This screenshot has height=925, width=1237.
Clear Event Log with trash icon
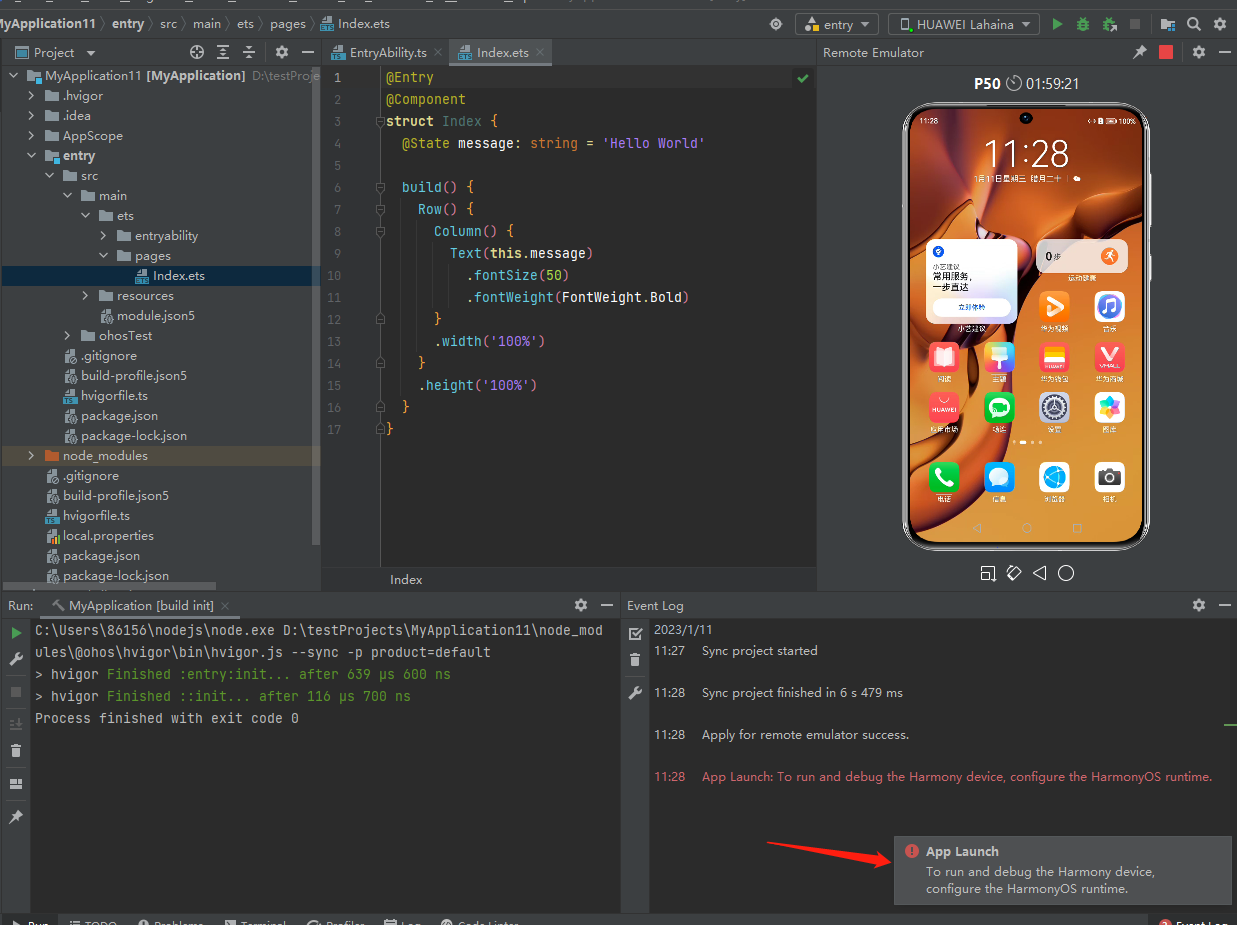[635, 660]
